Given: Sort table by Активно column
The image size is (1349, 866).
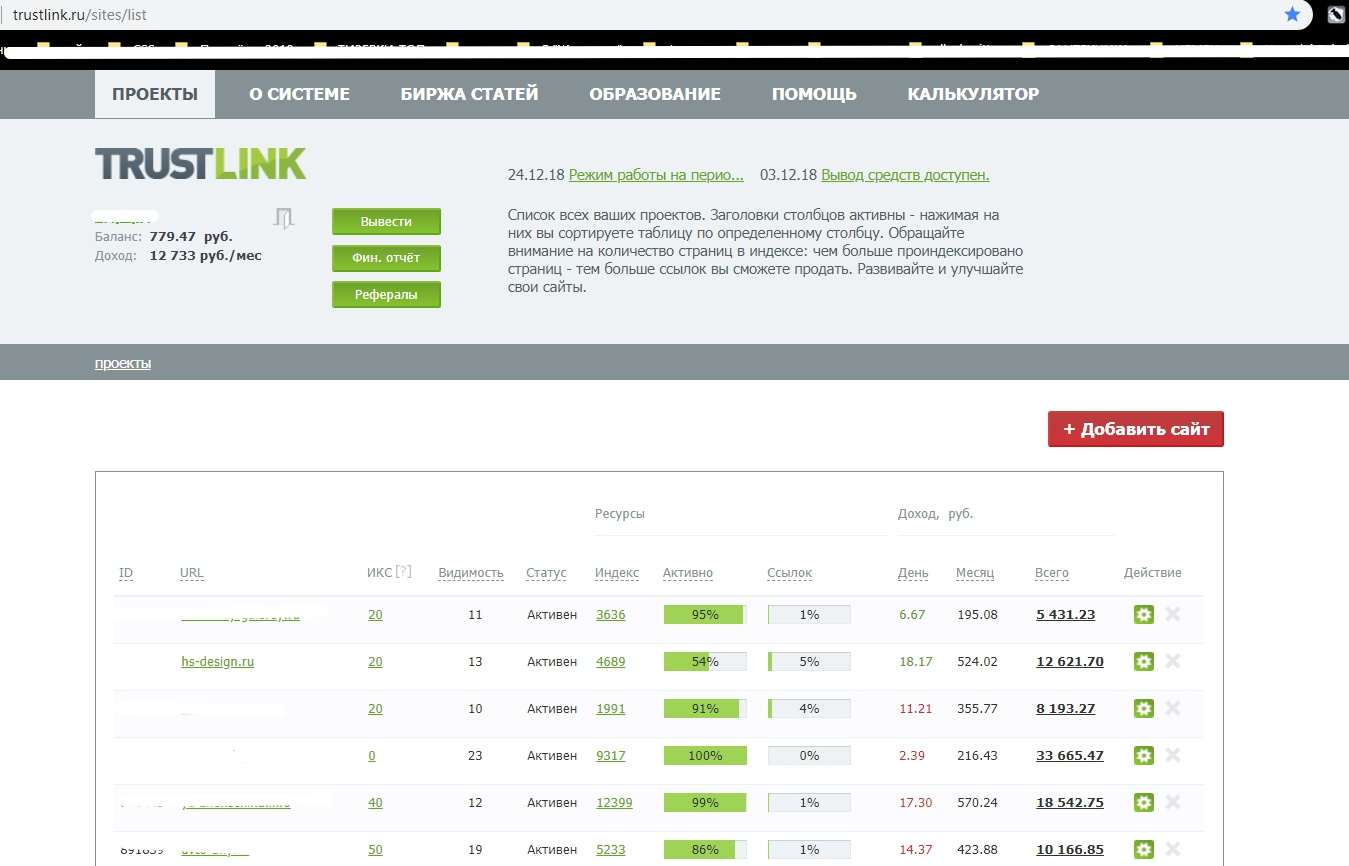Looking at the screenshot, I should point(688,573).
